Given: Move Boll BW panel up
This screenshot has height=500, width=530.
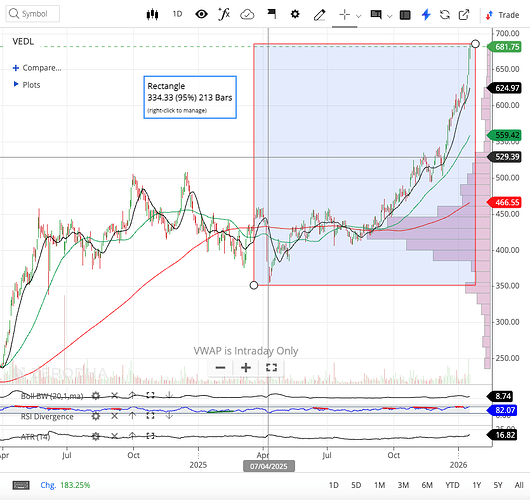Looking at the screenshot, I should (x=132, y=395).
